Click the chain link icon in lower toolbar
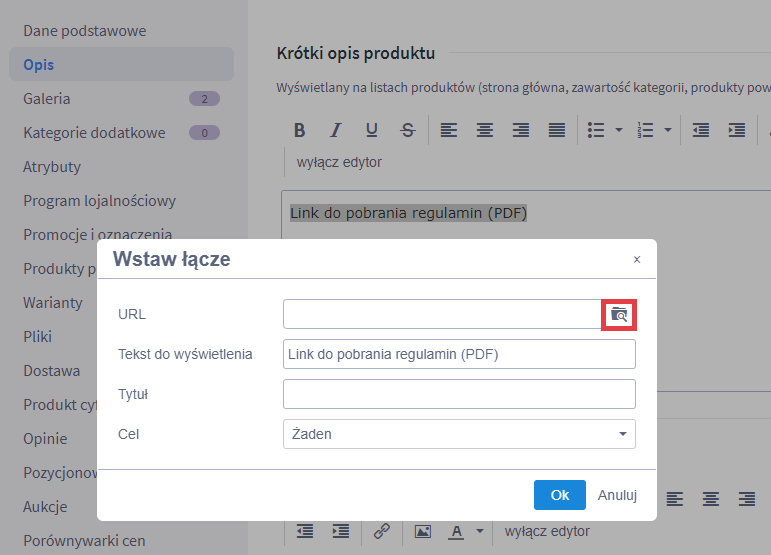This screenshot has width=771, height=555. 381,531
